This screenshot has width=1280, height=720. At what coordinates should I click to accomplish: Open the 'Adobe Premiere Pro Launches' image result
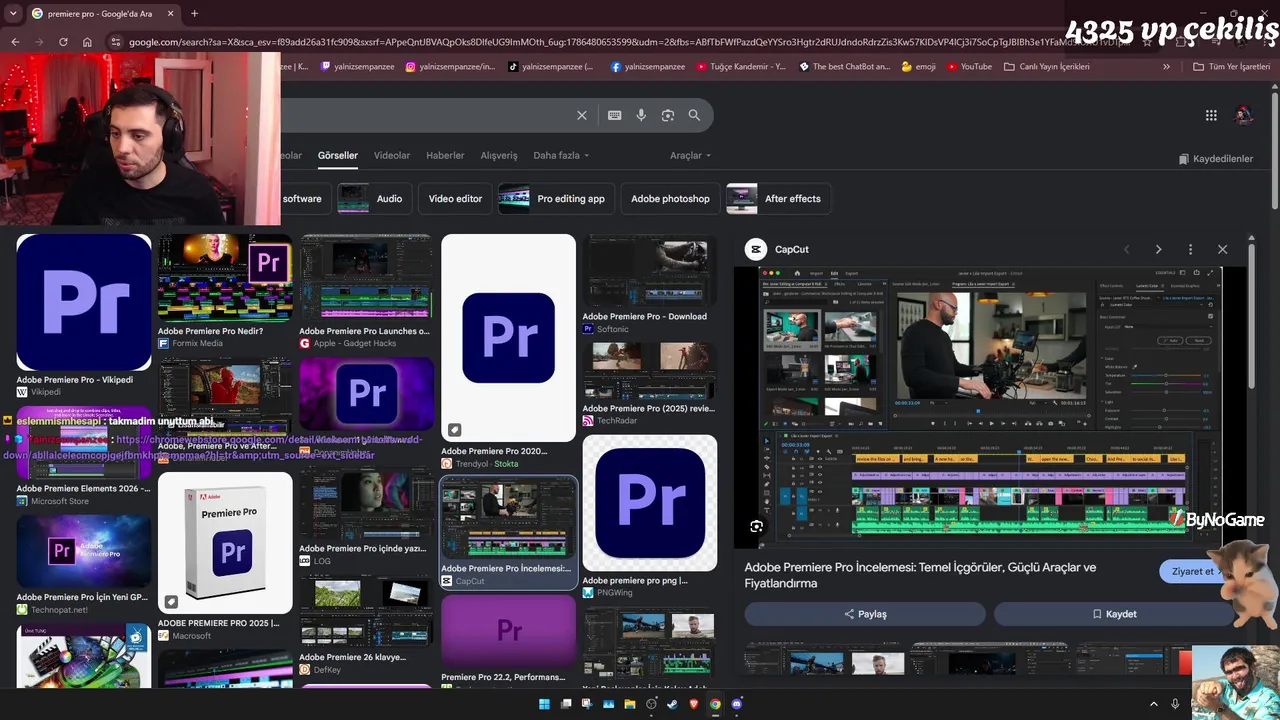[366, 279]
